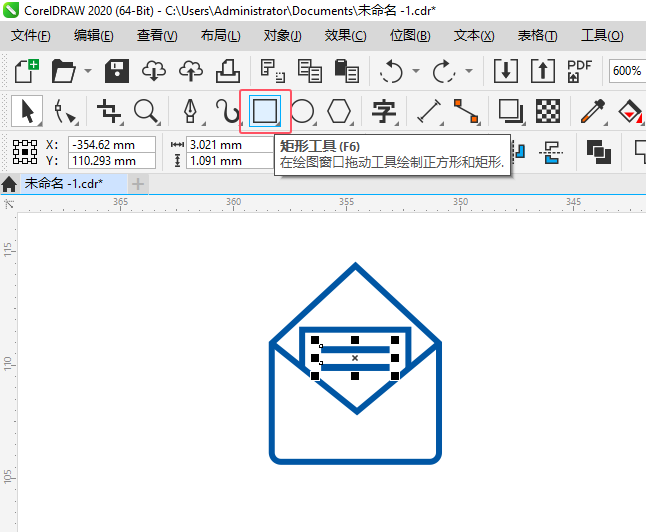Choose the Crop tool

[x=109, y=111]
